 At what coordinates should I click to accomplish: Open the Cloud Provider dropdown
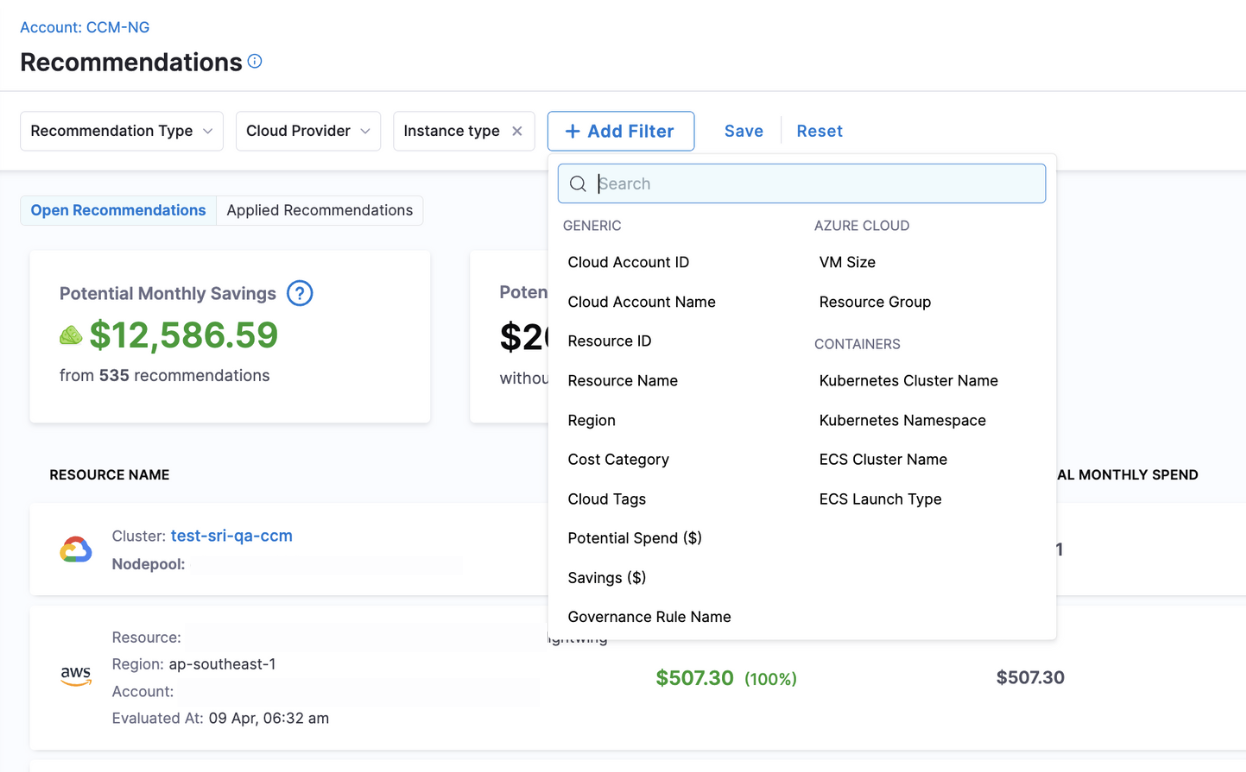308,131
